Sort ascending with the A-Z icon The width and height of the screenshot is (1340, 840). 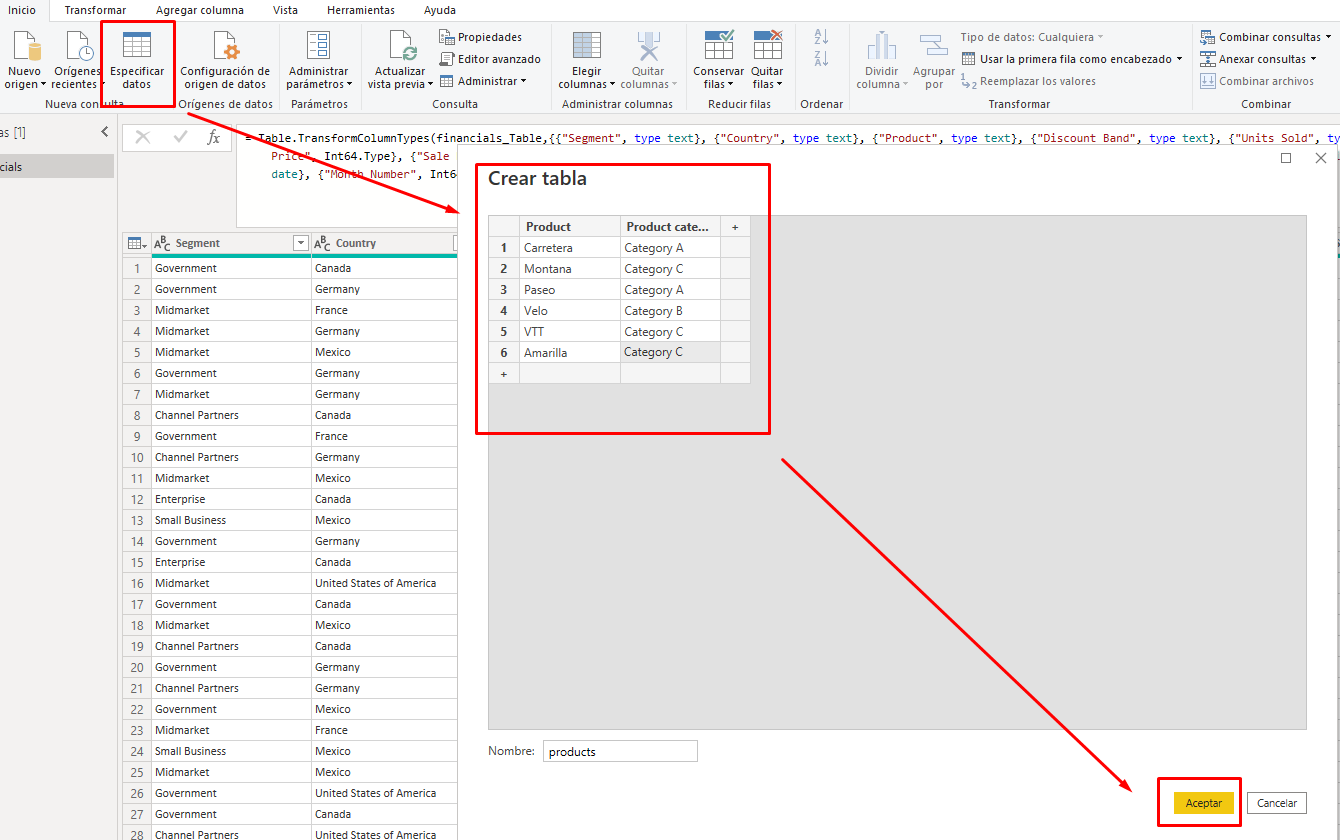[x=821, y=37]
